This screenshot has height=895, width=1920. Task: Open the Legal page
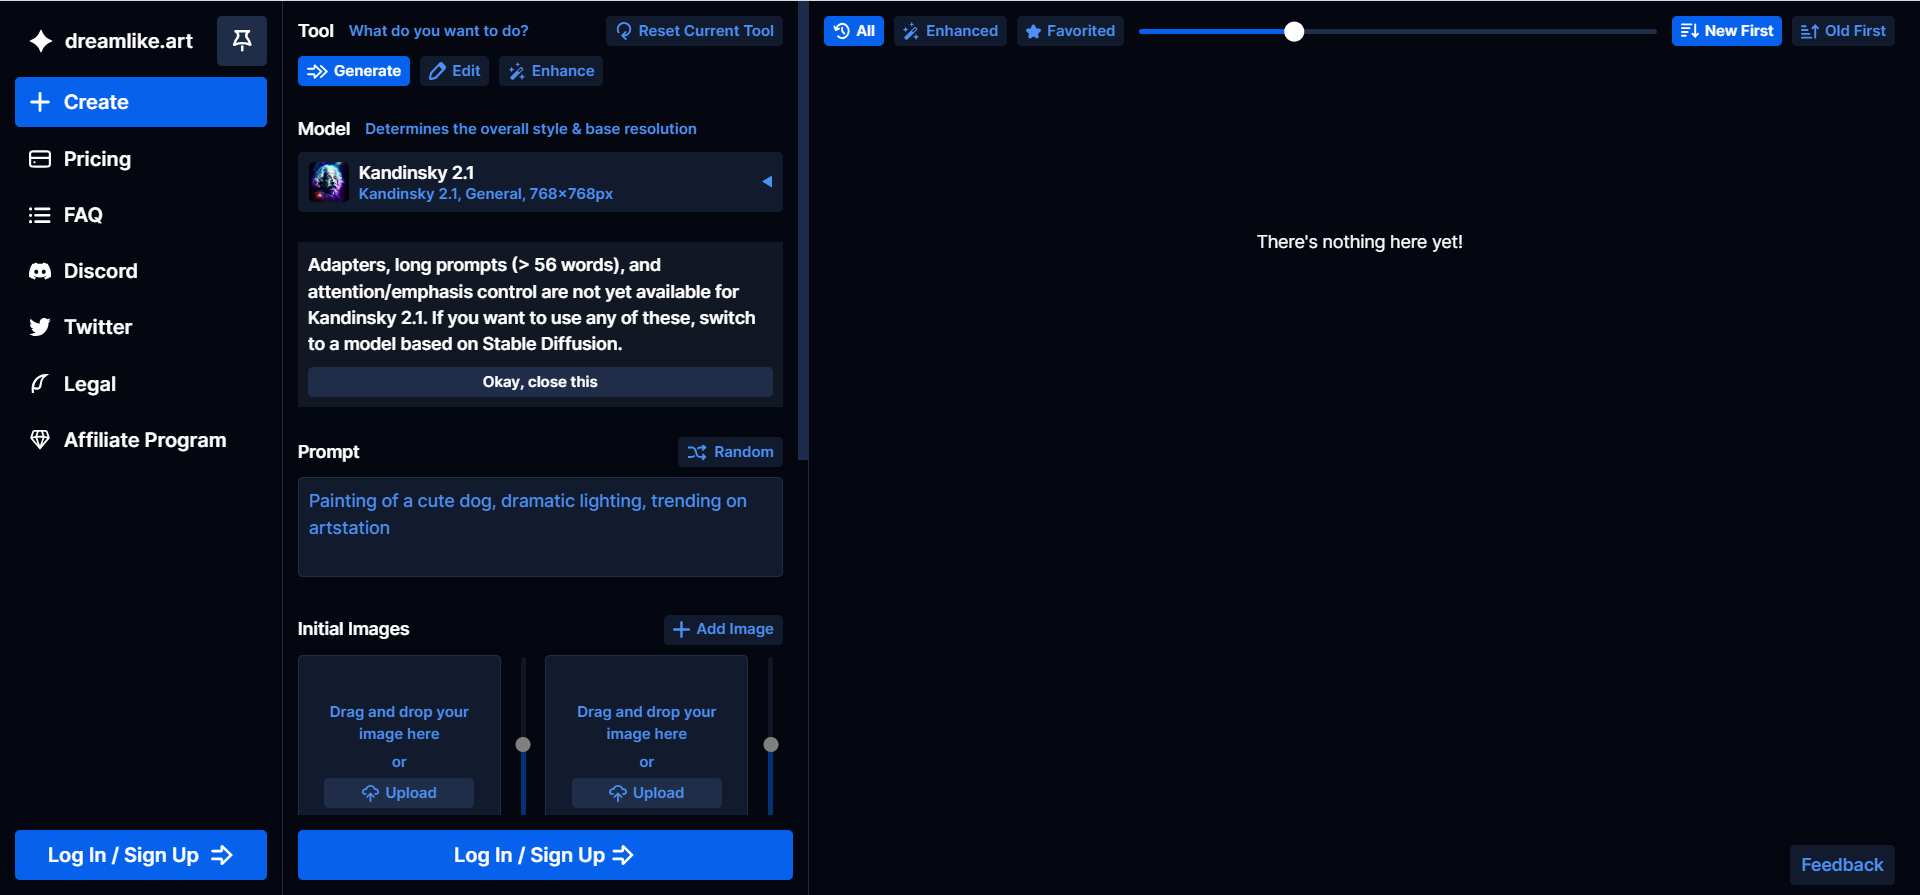[x=89, y=384]
